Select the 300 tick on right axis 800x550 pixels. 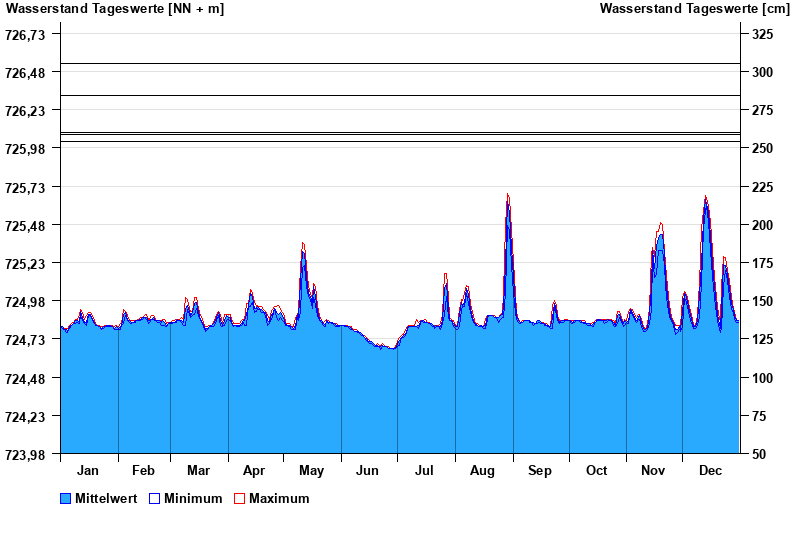762,73
